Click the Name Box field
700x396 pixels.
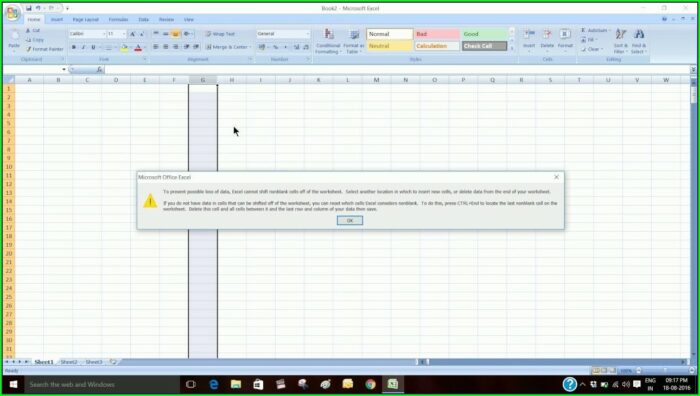[35, 70]
